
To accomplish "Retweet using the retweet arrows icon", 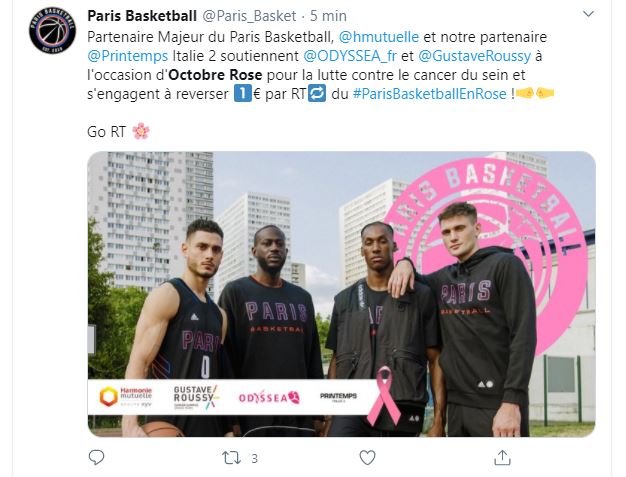I will click(232, 458).
